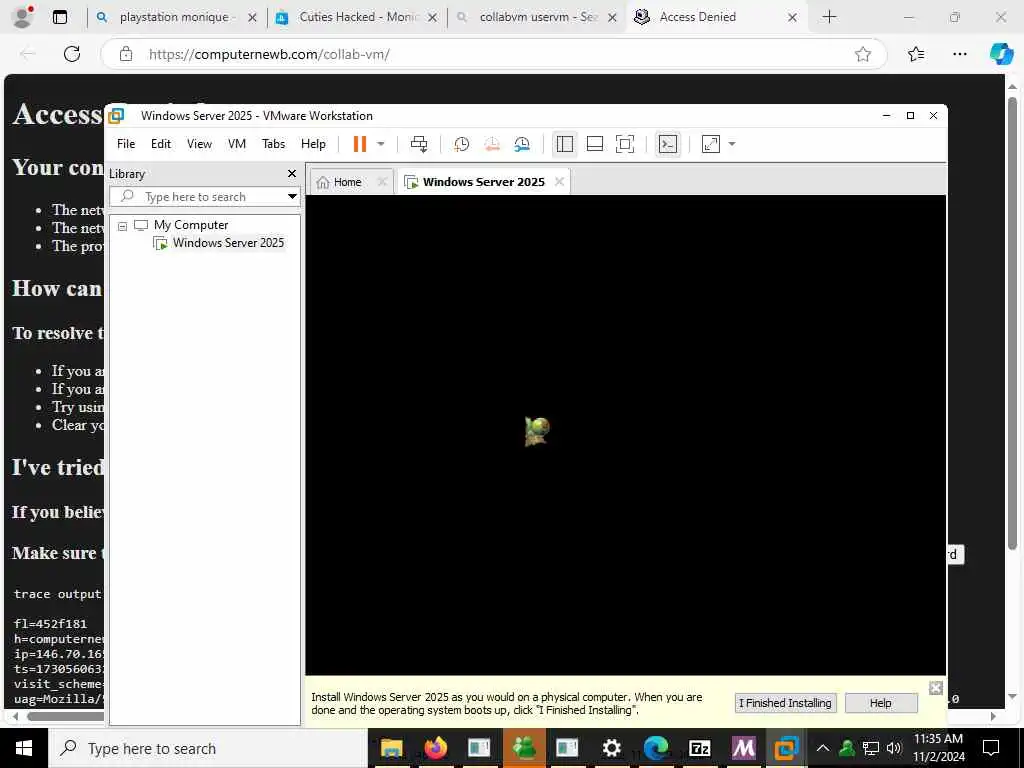The image size is (1024, 768).
Task: Open the volume control in system tray
Action: (x=894, y=748)
